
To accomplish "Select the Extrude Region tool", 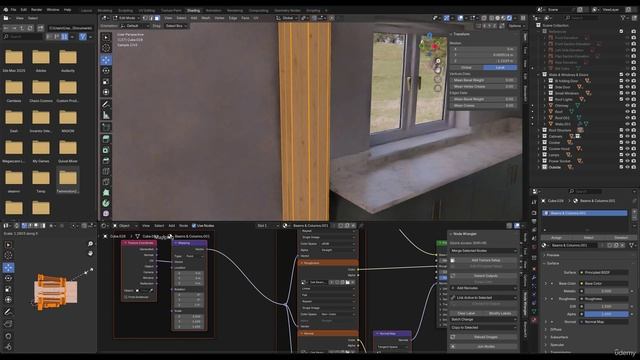I will pyautogui.click(x=106, y=139).
